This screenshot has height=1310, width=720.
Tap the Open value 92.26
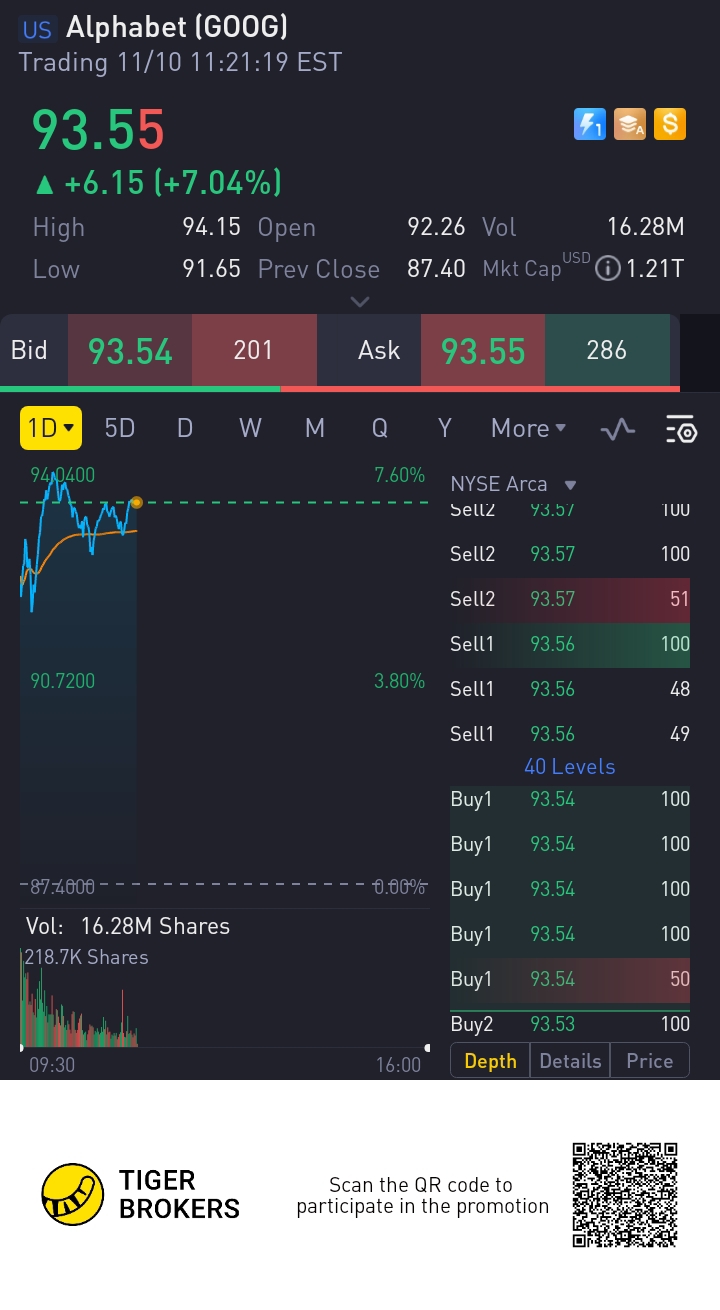[x=436, y=227]
